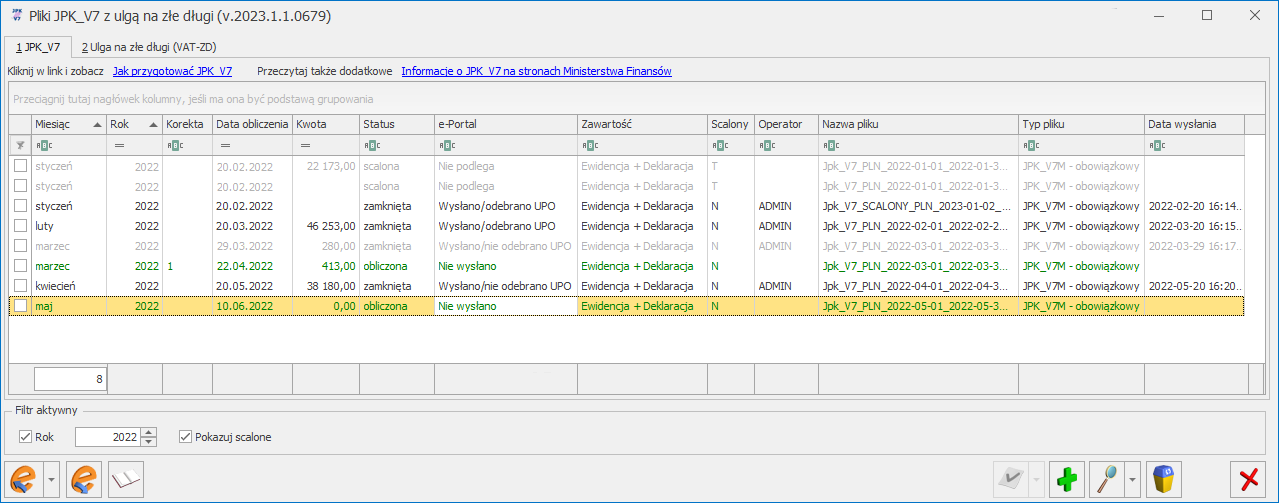Expand dropdown arrow beside first e-Portal icon
The height and width of the screenshot is (503, 1279).
[x=51, y=480]
